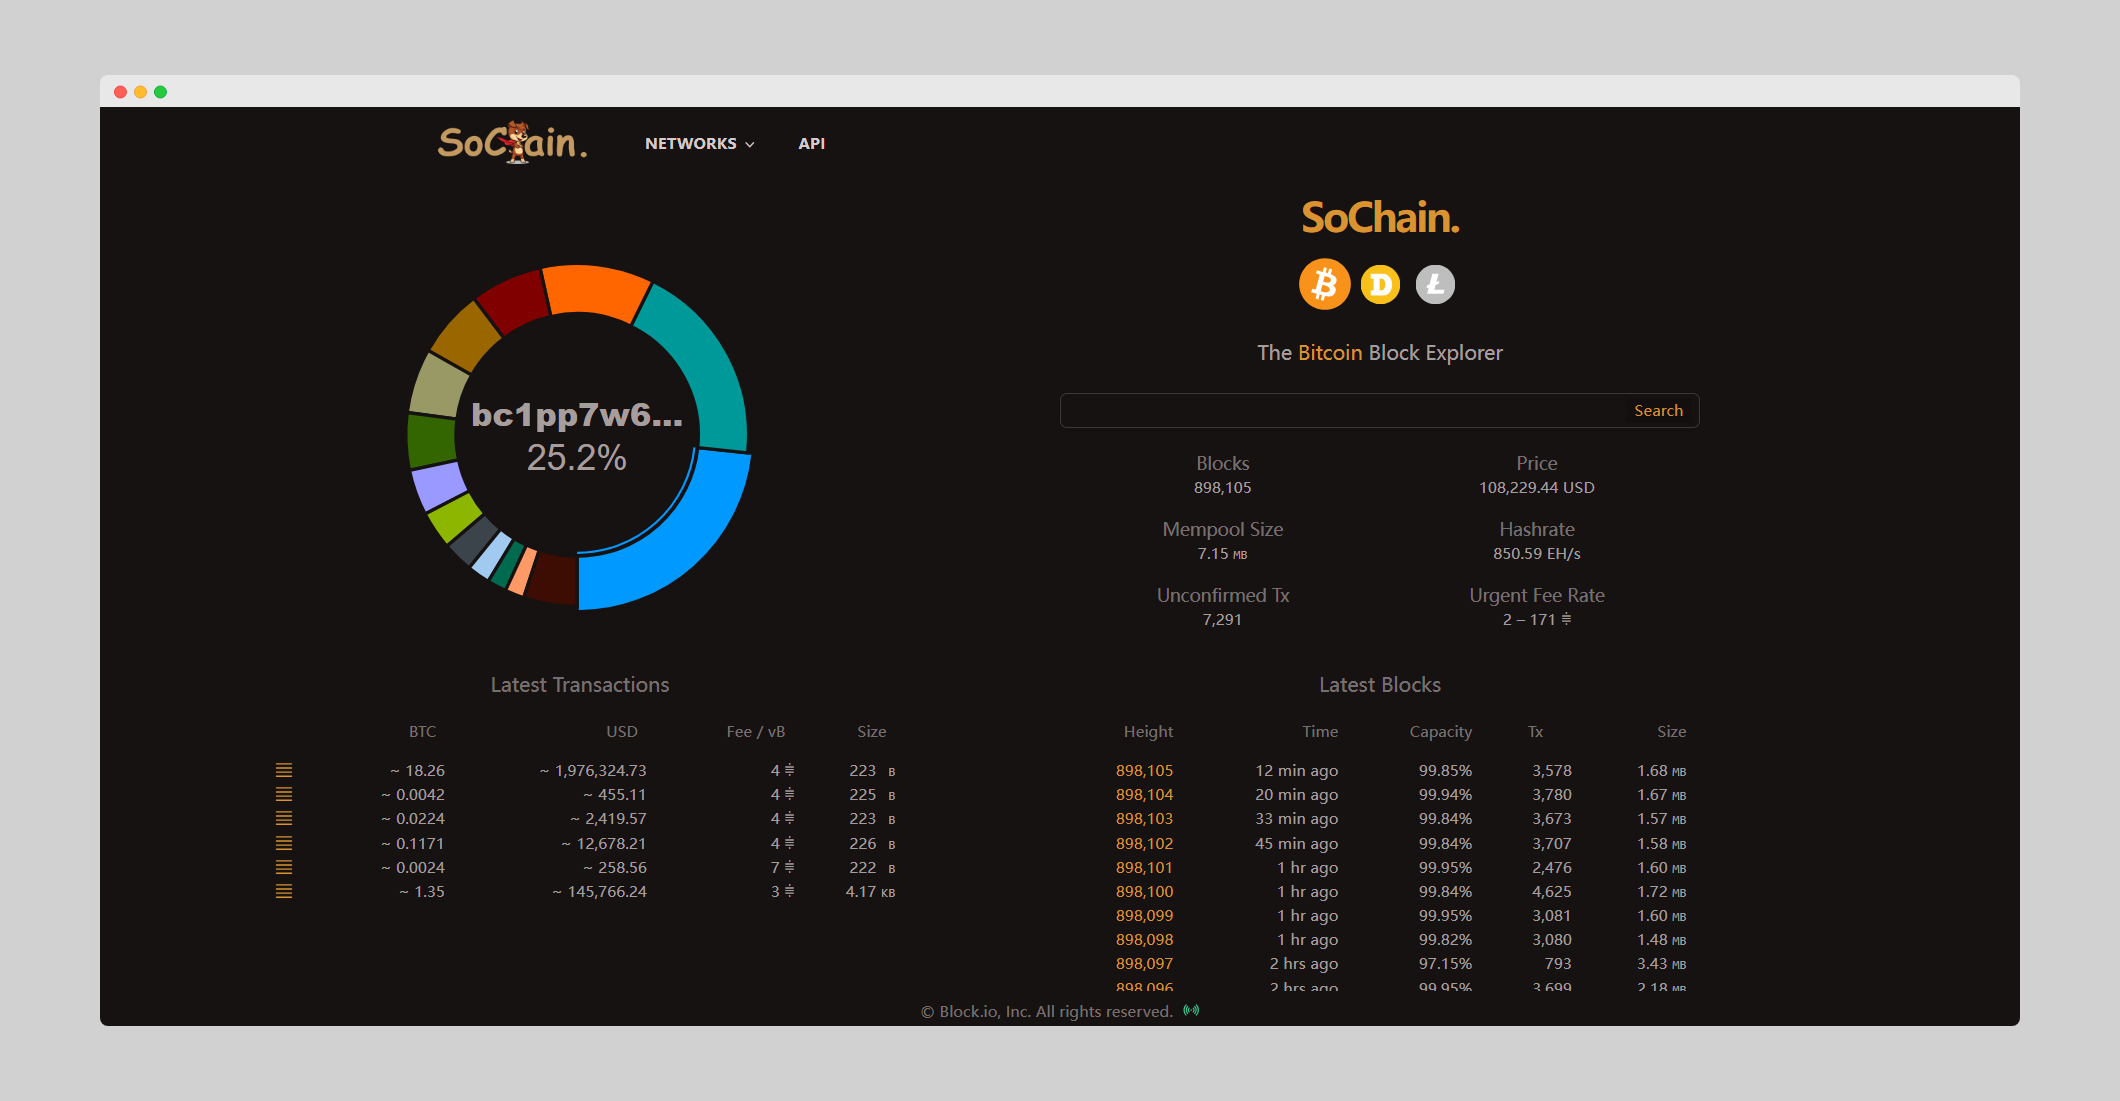Open transaction icon for 0.1171 BTC row
The height and width of the screenshot is (1101, 2120).
pos(284,843)
